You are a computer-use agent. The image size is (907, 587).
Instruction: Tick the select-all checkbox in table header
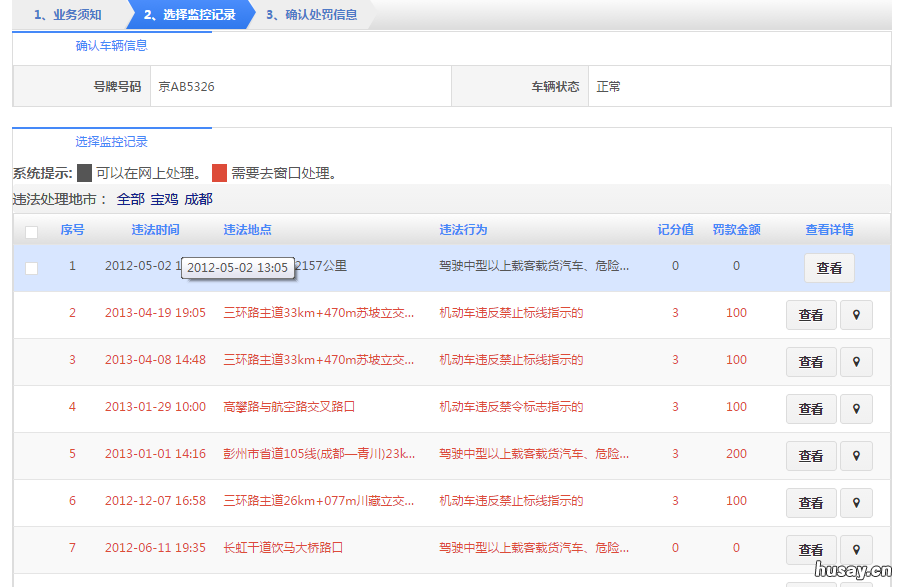point(31,232)
